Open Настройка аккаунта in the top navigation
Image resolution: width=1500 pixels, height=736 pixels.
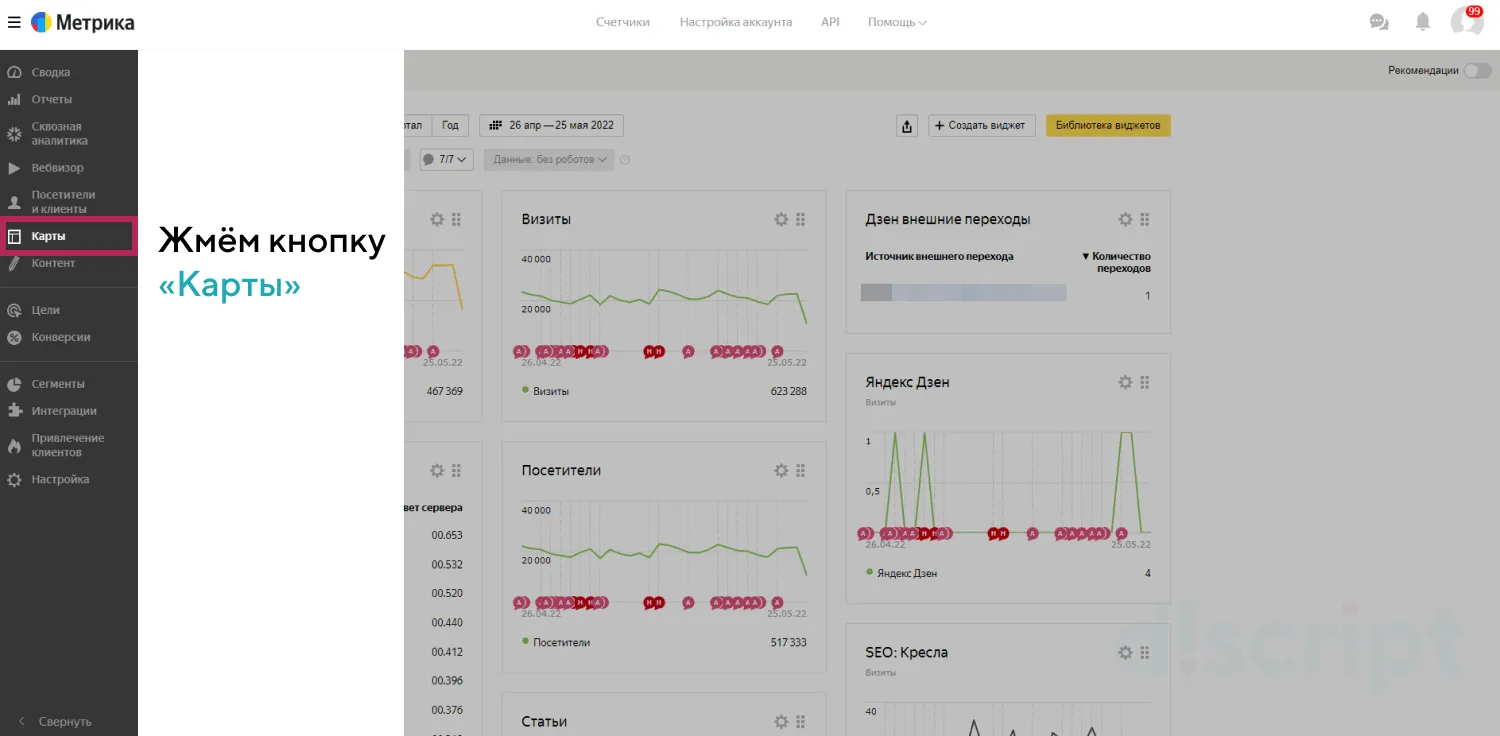point(736,22)
